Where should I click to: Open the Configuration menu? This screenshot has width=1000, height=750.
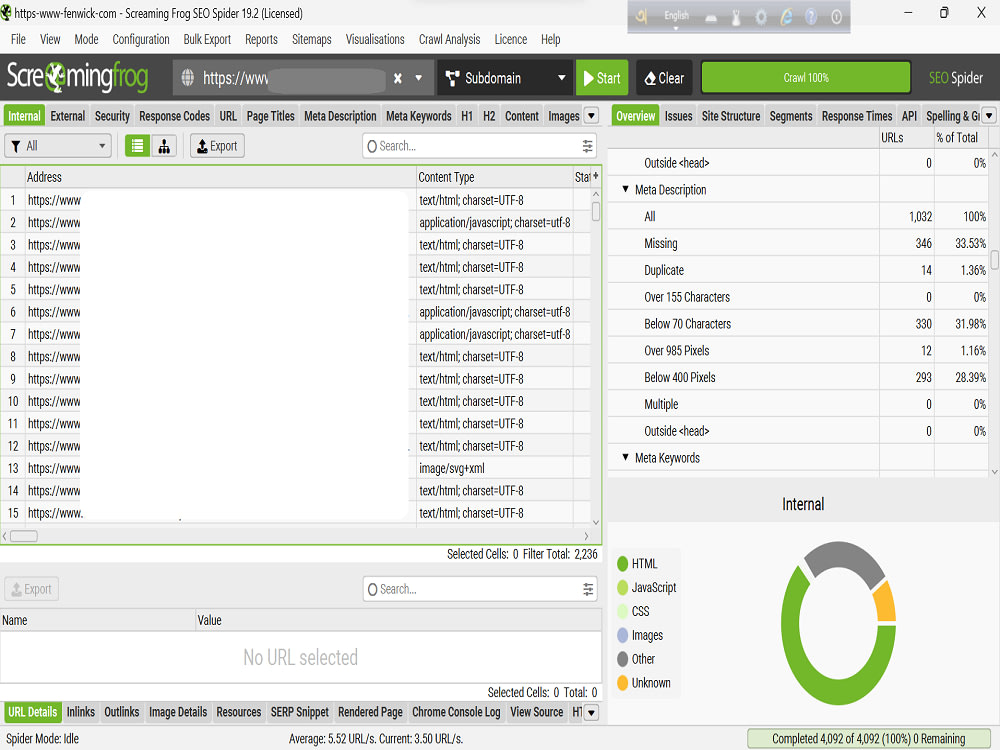tap(141, 40)
